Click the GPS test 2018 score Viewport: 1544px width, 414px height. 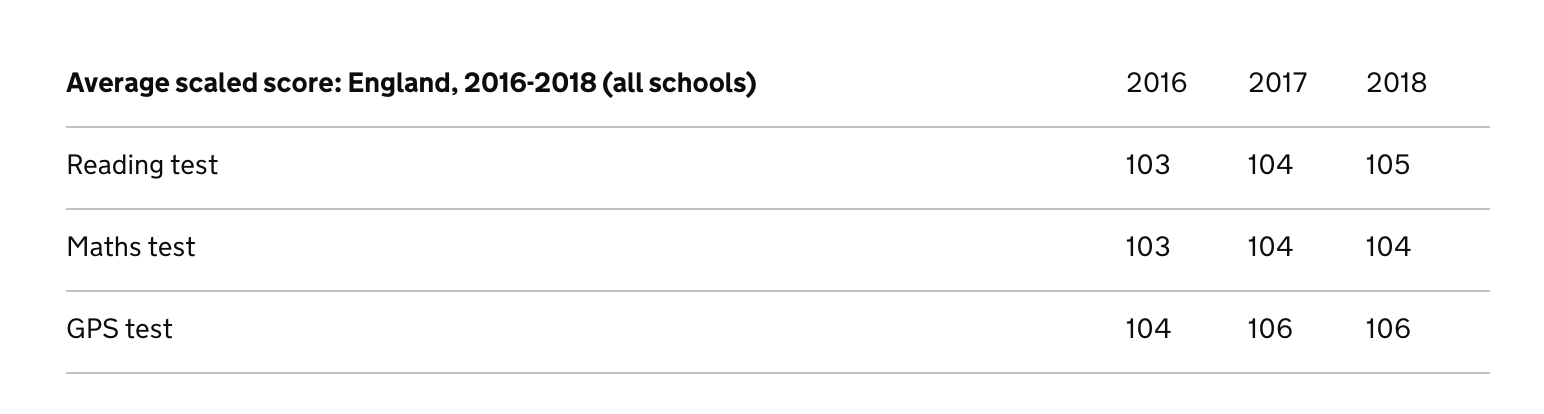tap(1388, 329)
